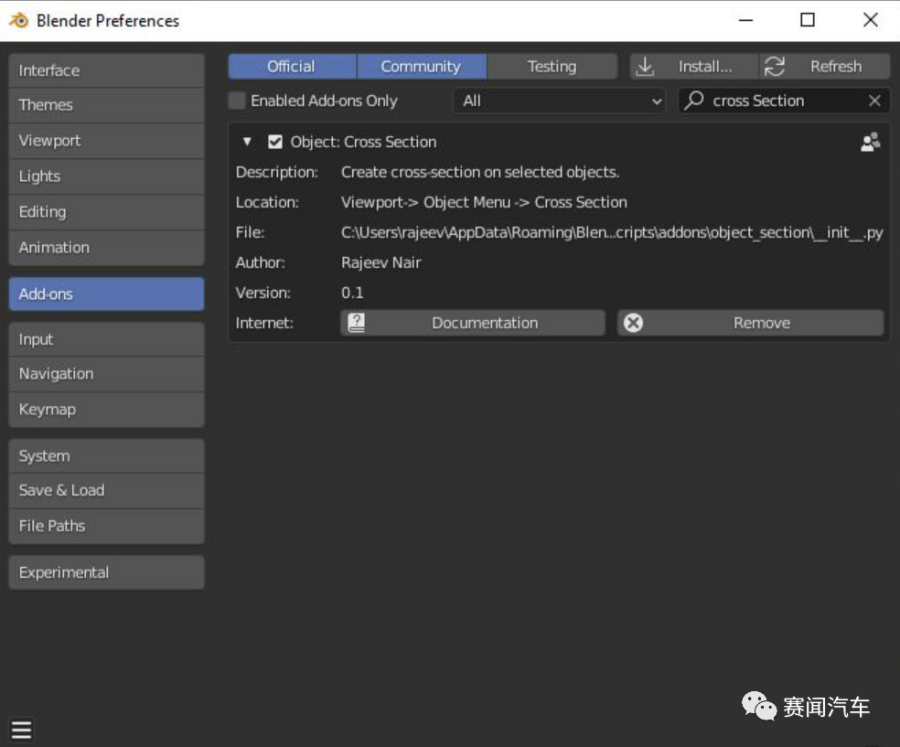
Task: Collapse the Cross Section add-on details
Action: pyautogui.click(x=247, y=142)
